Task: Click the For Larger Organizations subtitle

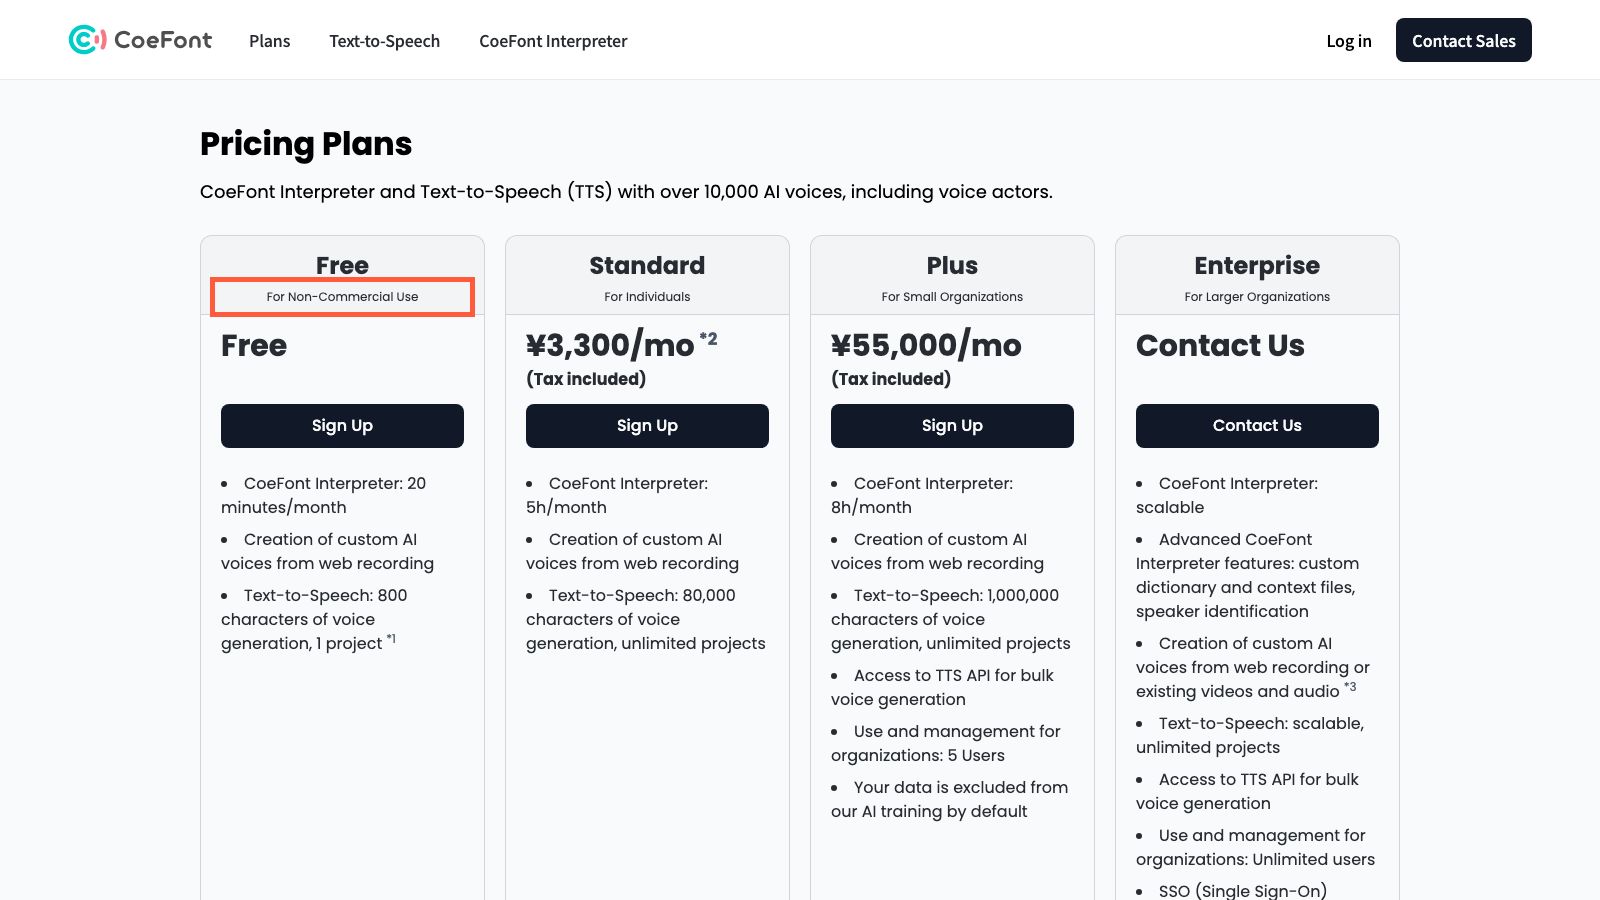Action: pos(1257,297)
